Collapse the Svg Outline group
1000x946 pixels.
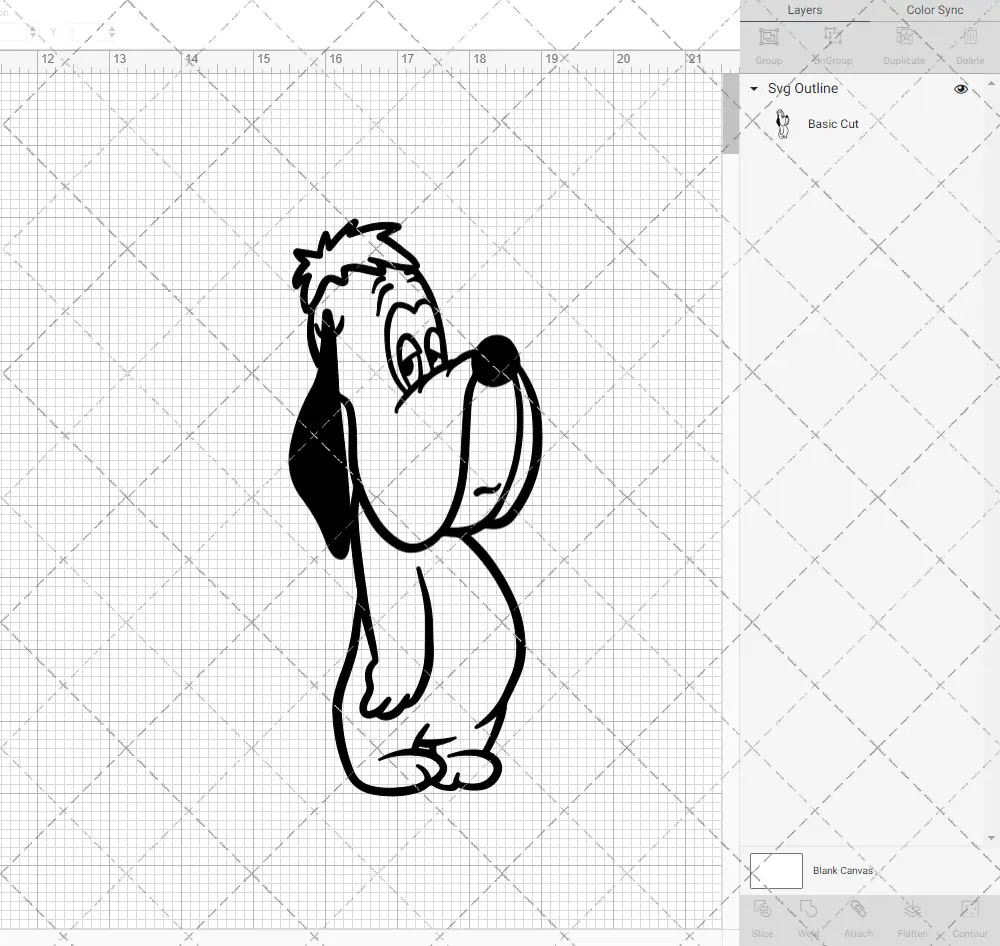(753, 89)
